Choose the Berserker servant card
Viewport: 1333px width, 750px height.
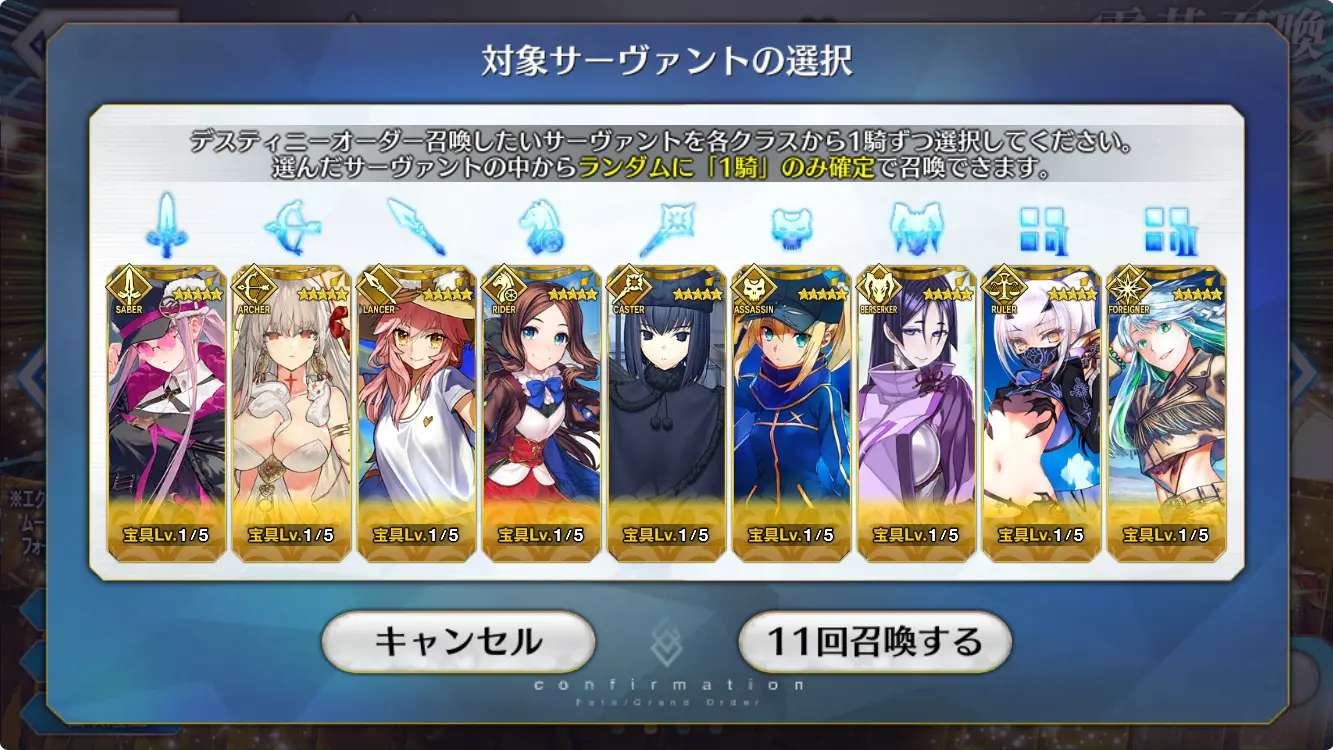[x=916, y=413]
